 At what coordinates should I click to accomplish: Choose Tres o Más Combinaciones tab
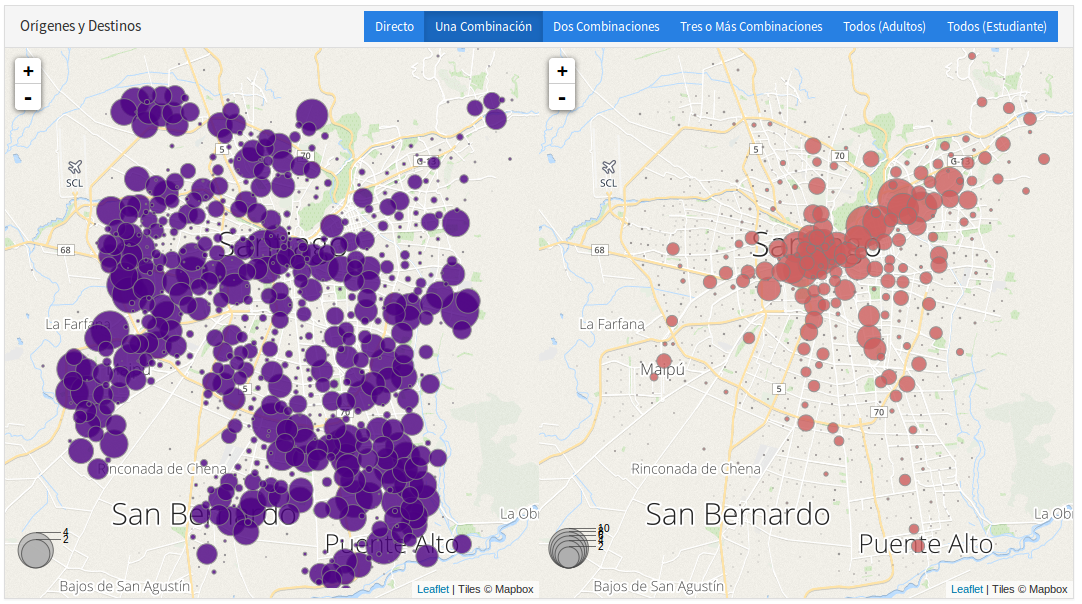751,26
